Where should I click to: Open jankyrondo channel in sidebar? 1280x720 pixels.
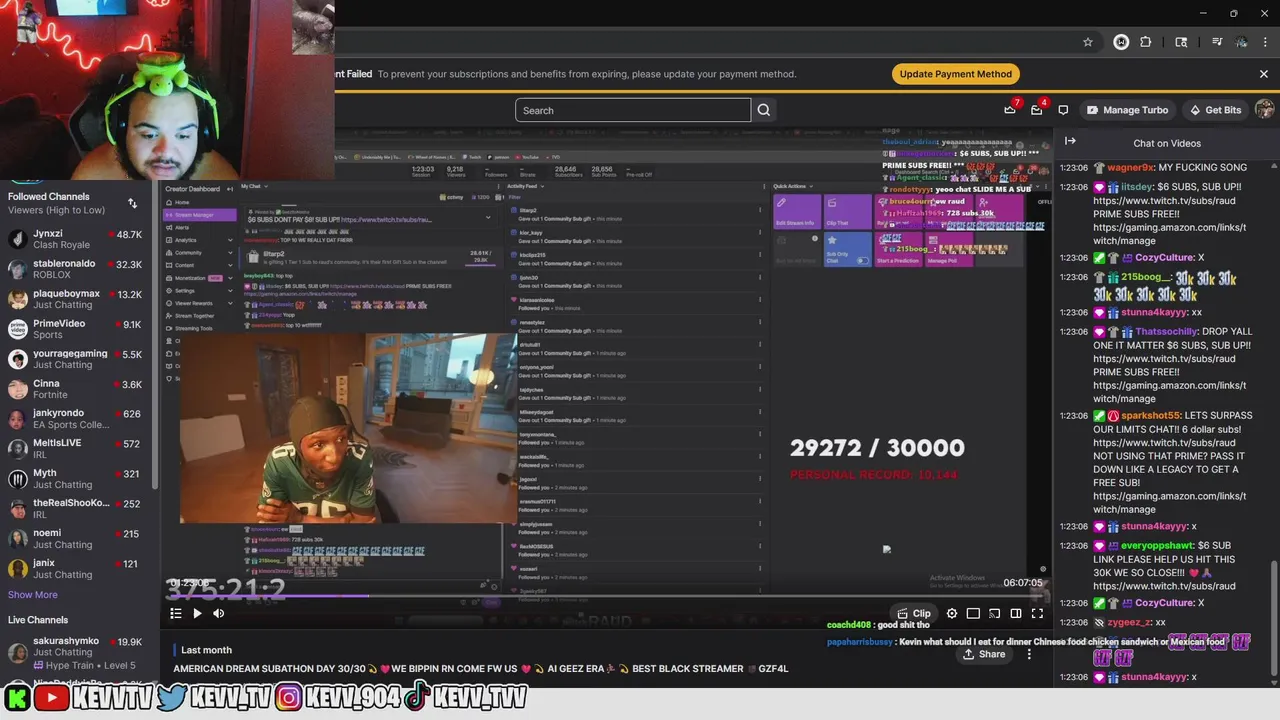pyautogui.click(x=76, y=419)
